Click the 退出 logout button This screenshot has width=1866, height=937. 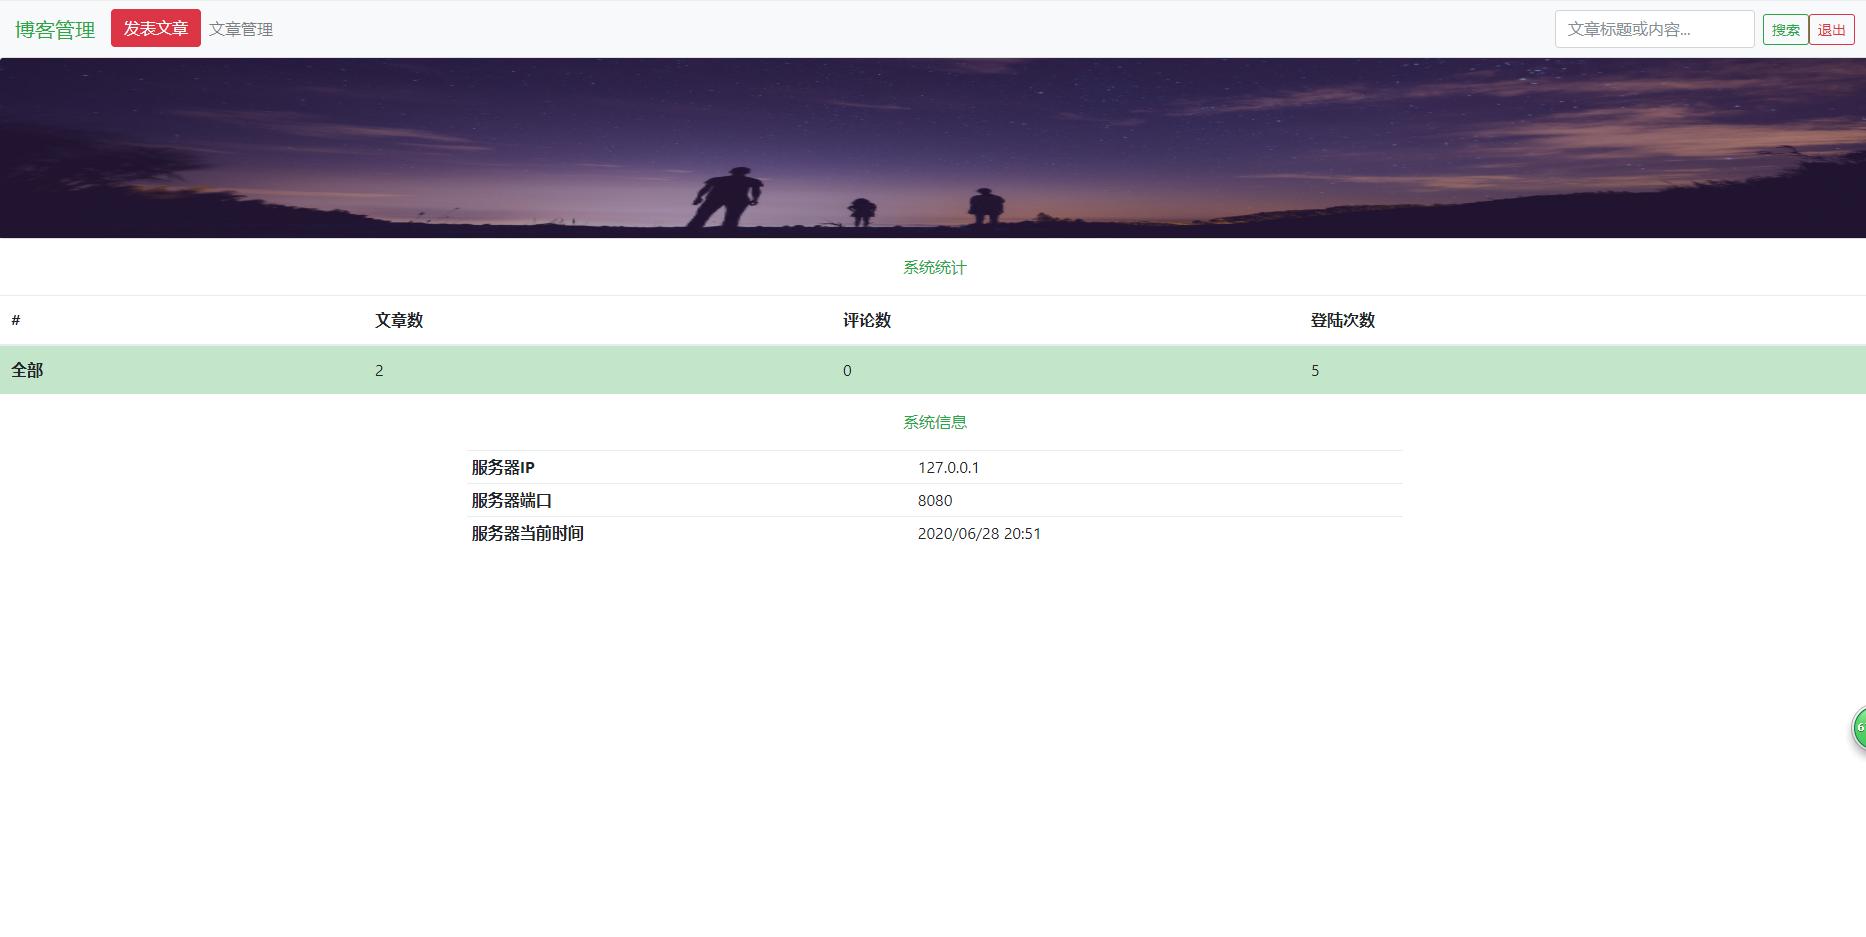(1831, 30)
